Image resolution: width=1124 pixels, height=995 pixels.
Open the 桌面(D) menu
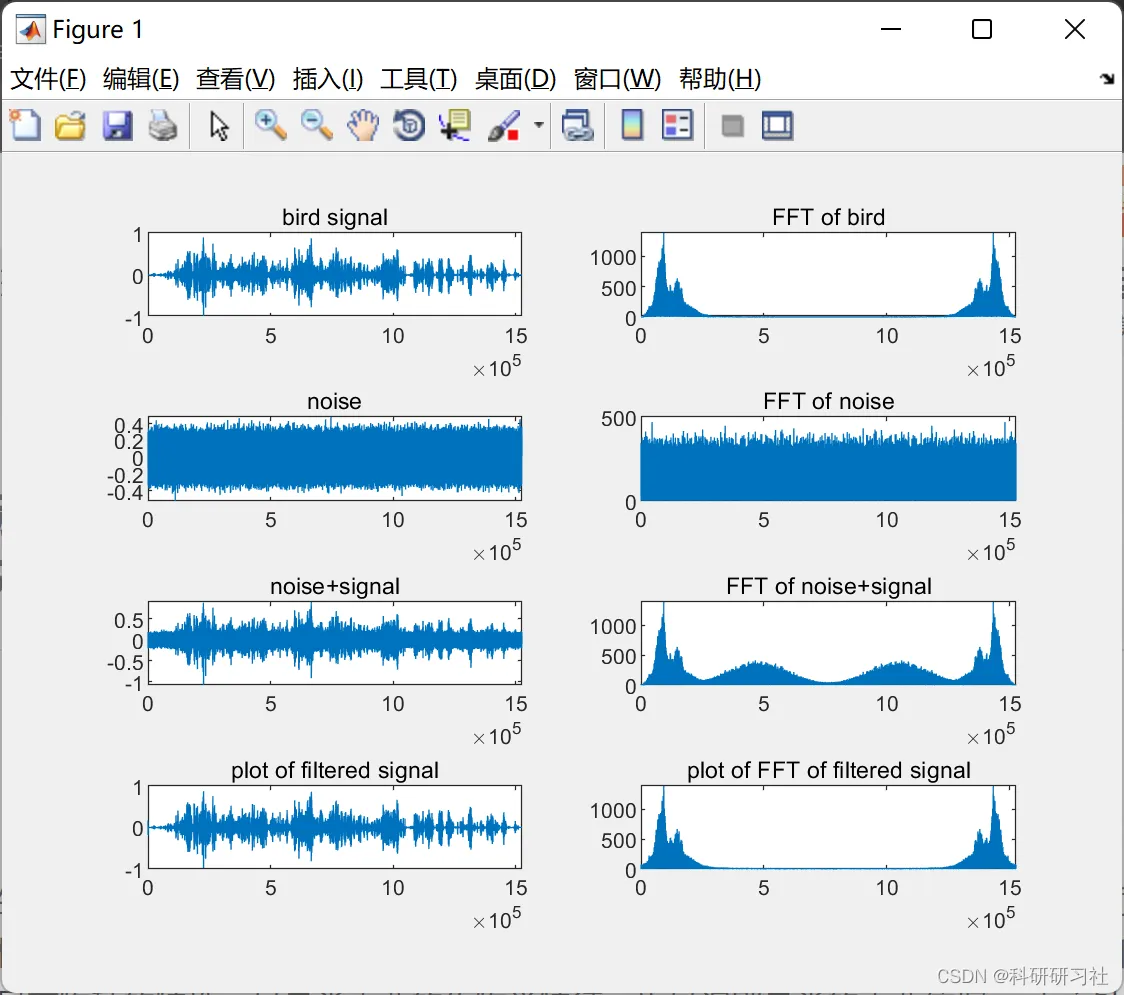coord(515,79)
